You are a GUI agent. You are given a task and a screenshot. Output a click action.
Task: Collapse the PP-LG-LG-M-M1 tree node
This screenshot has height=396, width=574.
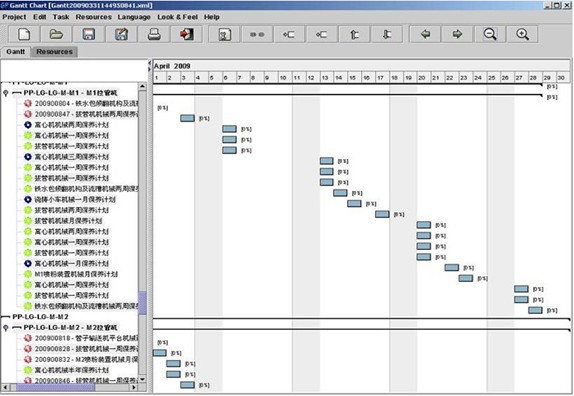(5, 93)
